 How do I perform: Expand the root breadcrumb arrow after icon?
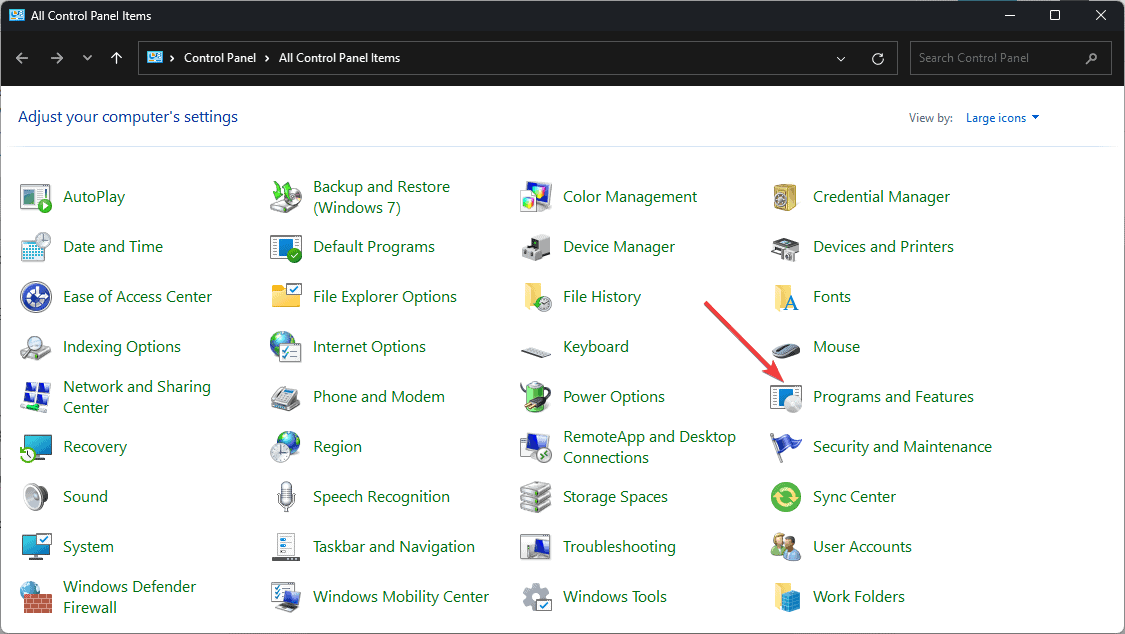172,58
